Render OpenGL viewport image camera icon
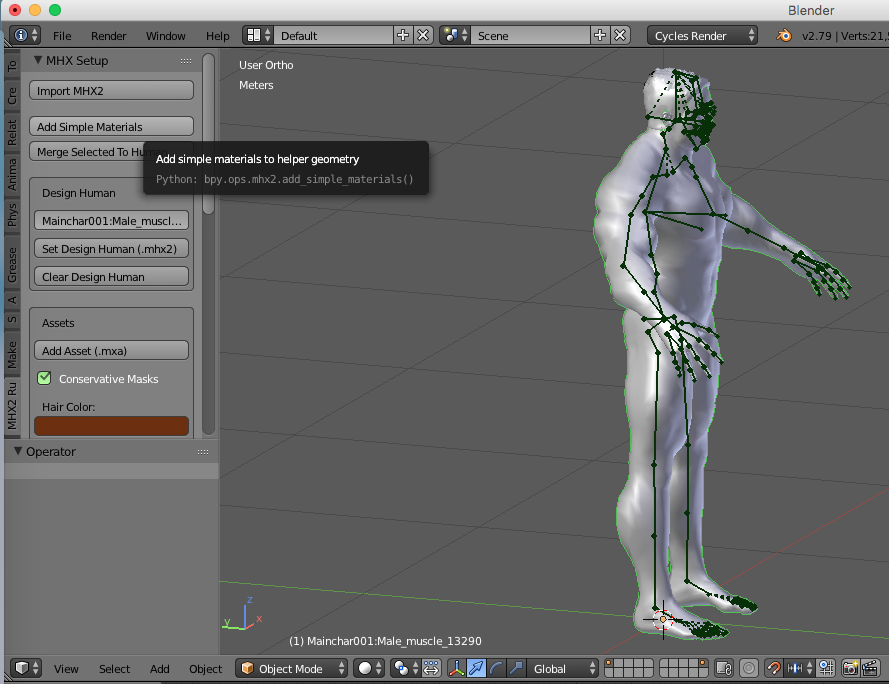 [850, 668]
